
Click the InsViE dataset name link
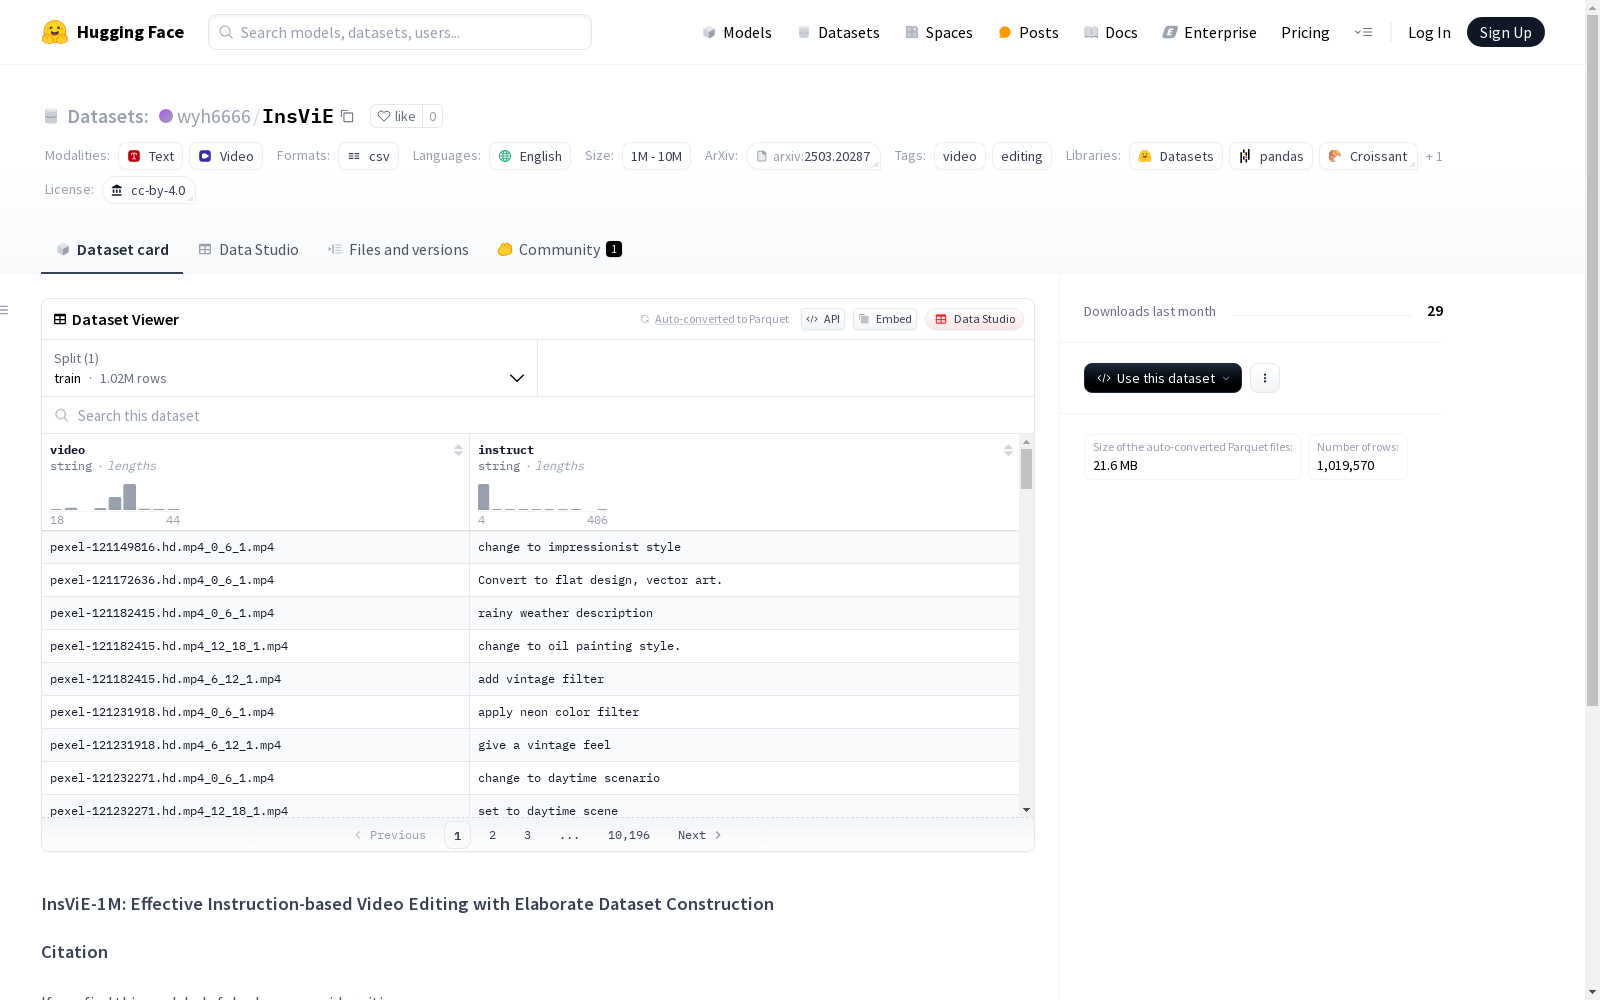[298, 116]
